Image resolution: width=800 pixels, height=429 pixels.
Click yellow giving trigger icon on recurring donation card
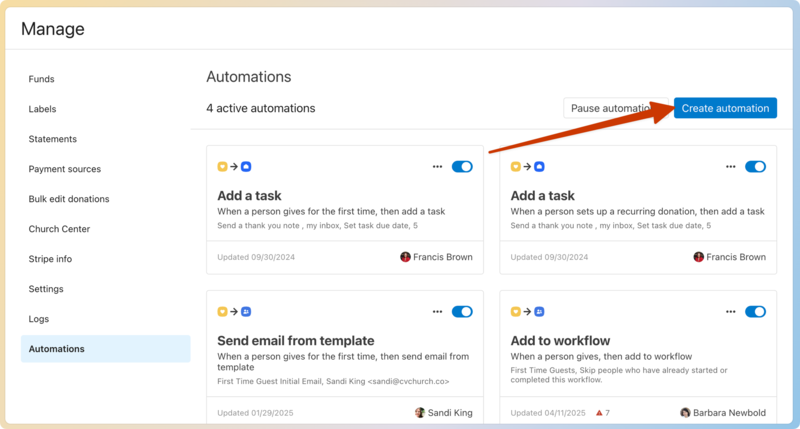(516, 167)
